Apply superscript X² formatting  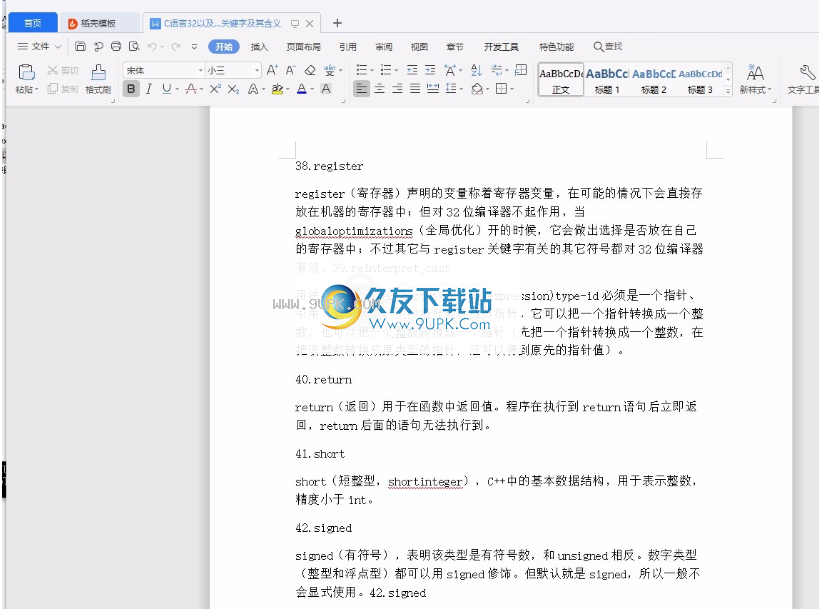[215, 89]
